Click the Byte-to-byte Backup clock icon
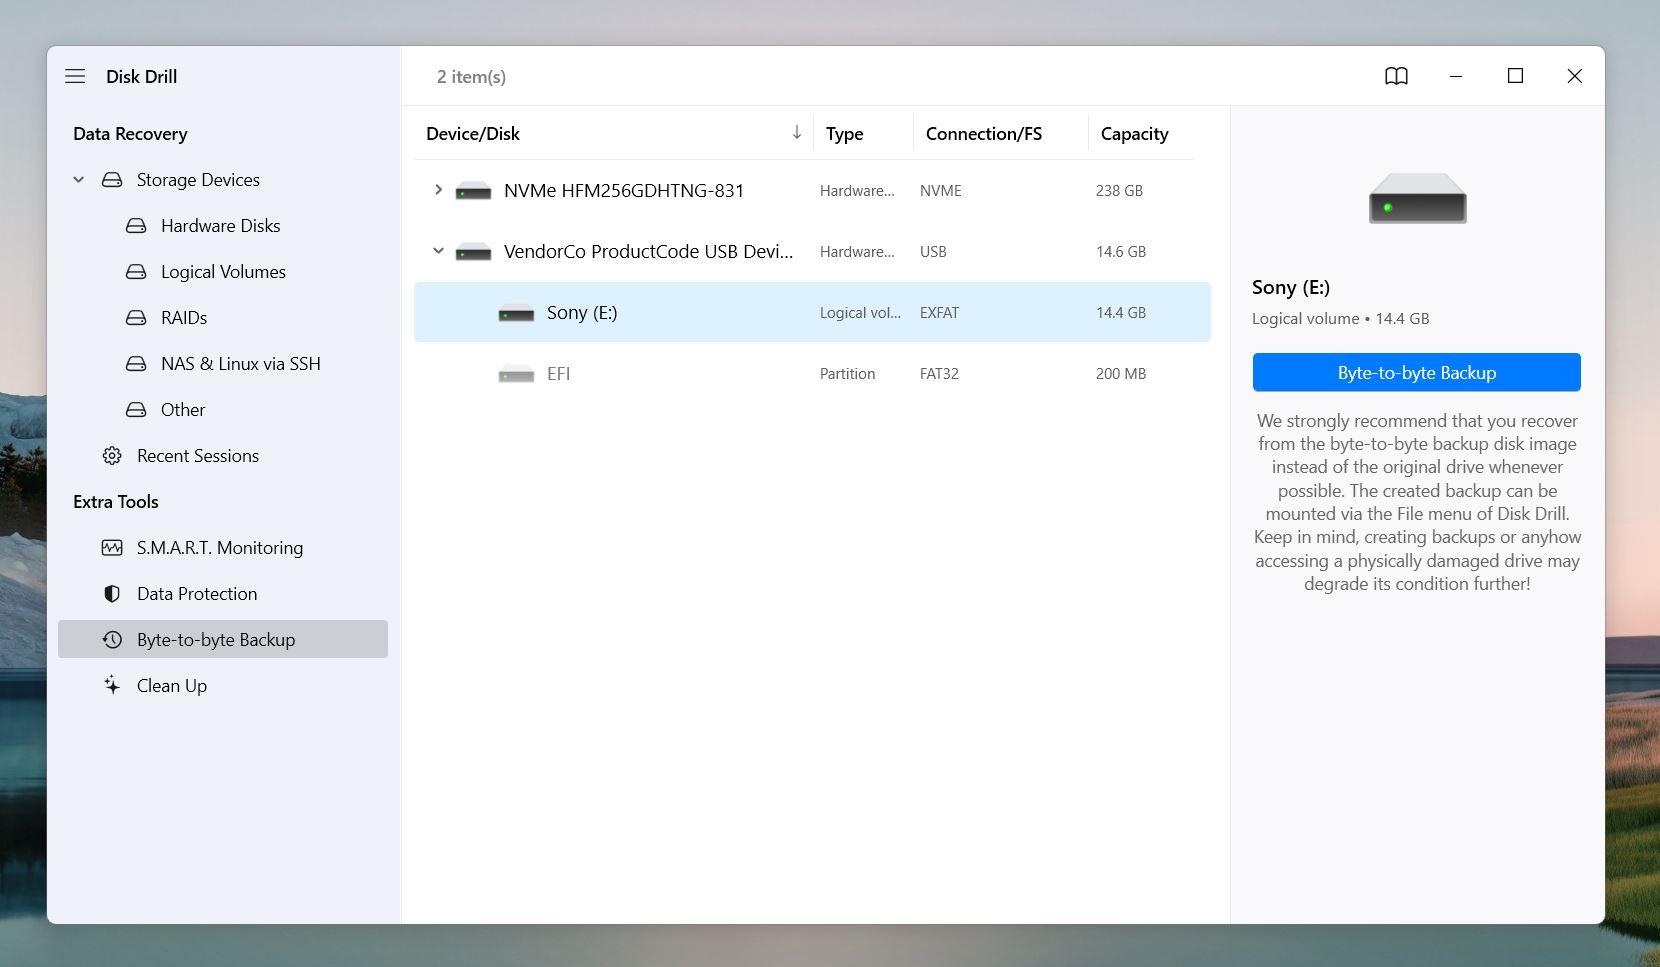Image resolution: width=1660 pixels, height=967 pixels. pyautogui.click(x=112, y=640)
